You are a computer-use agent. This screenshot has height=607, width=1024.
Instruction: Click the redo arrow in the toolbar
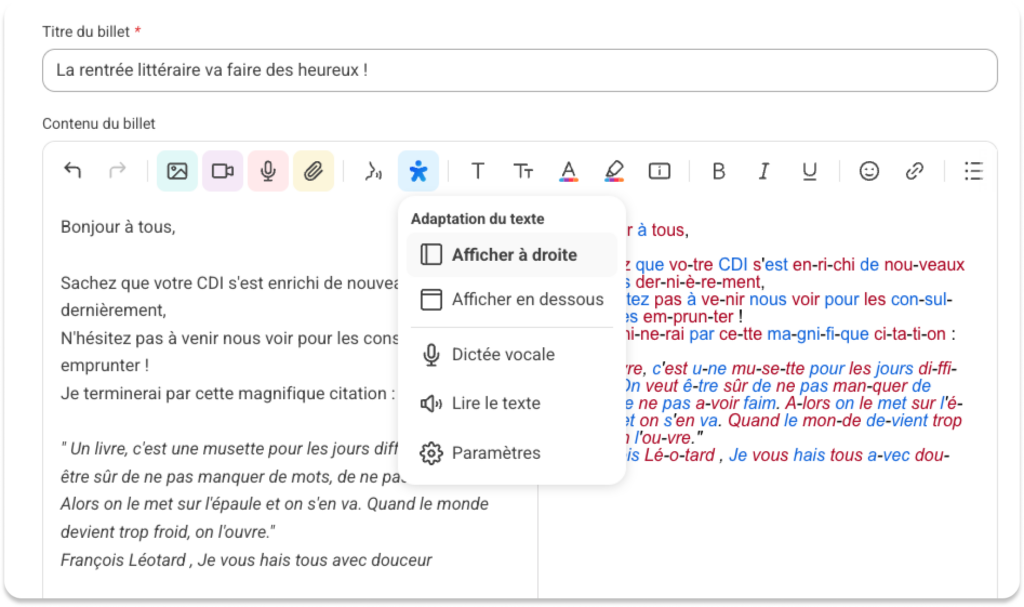click(117, 171)
